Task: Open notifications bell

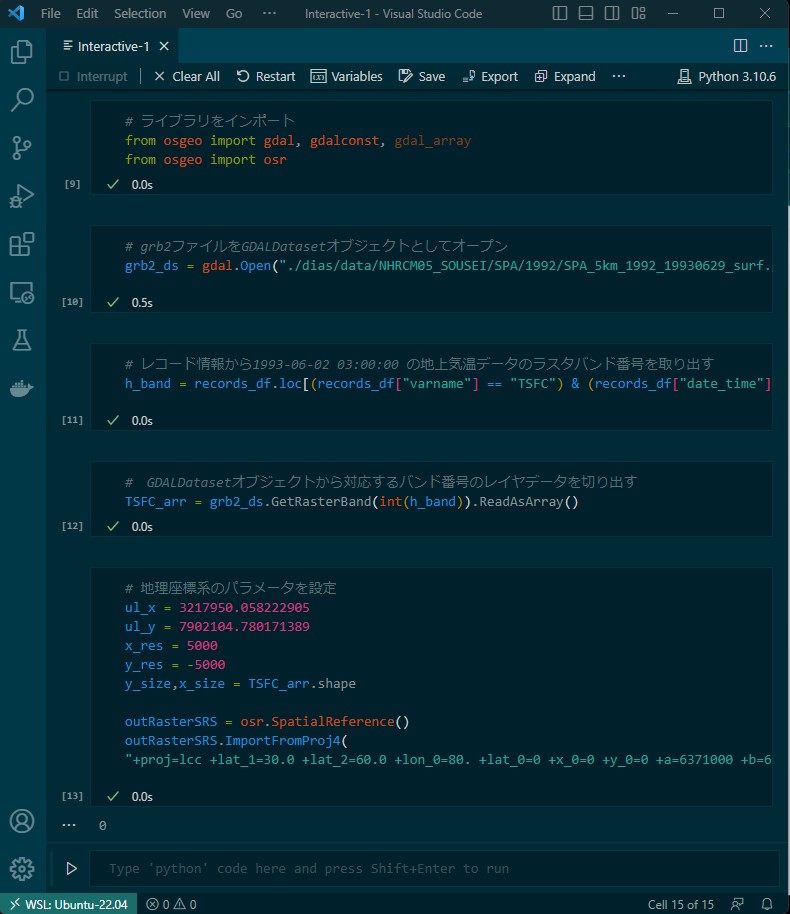Action: (767, 904)
